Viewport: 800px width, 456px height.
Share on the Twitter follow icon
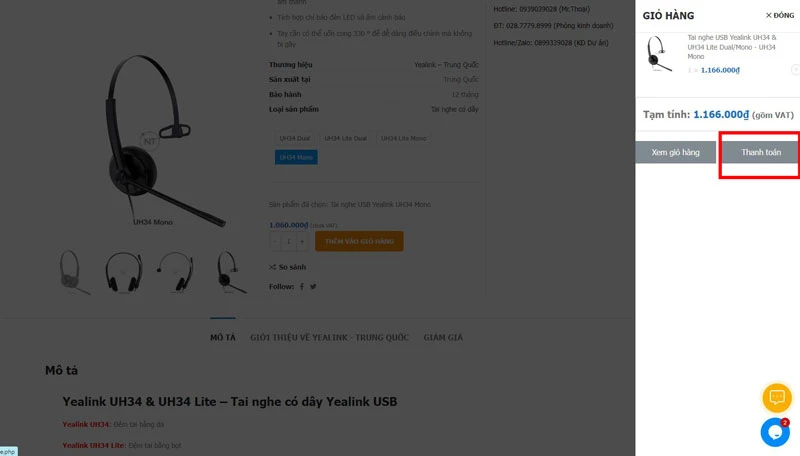point(313,287)
